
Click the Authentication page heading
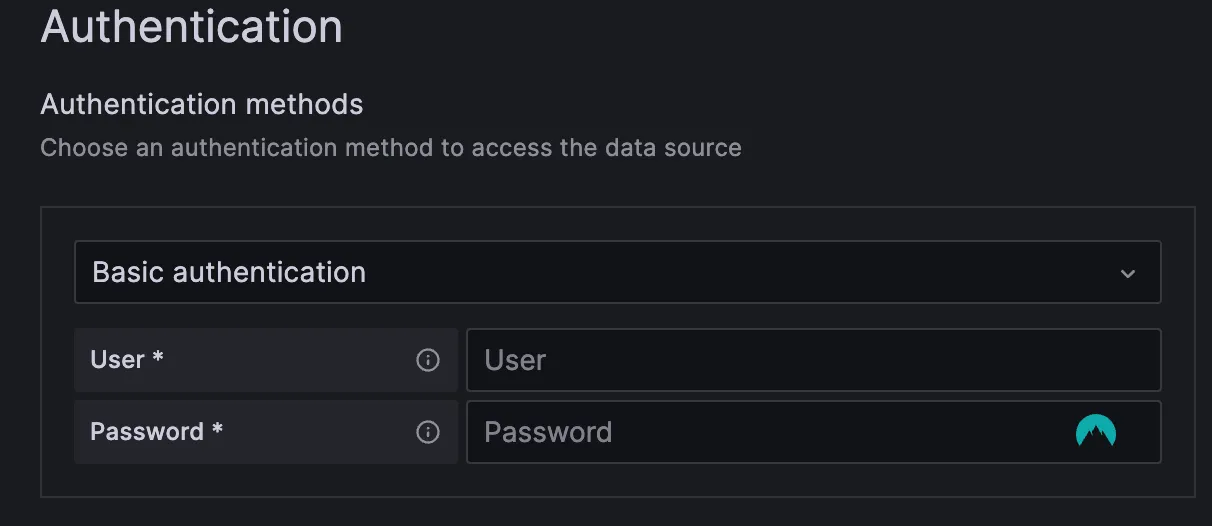pyautogui.click(x=191, y=26)
